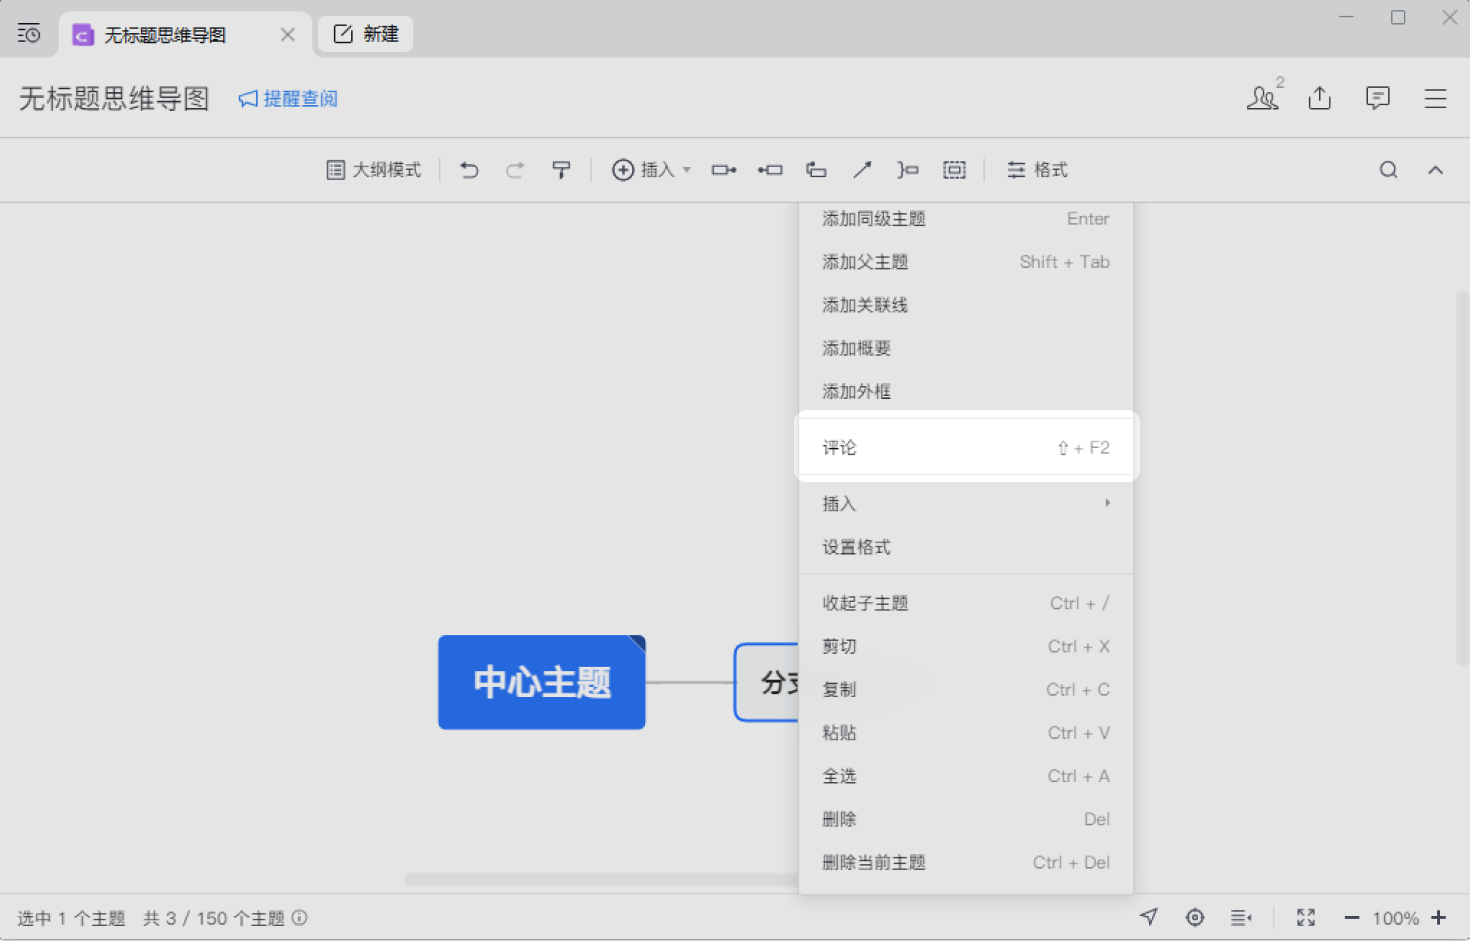This screenshot has width=1470, height=941.
Task: Select 添加关联线 in the context menu
Action: click(x=966, y=305)
